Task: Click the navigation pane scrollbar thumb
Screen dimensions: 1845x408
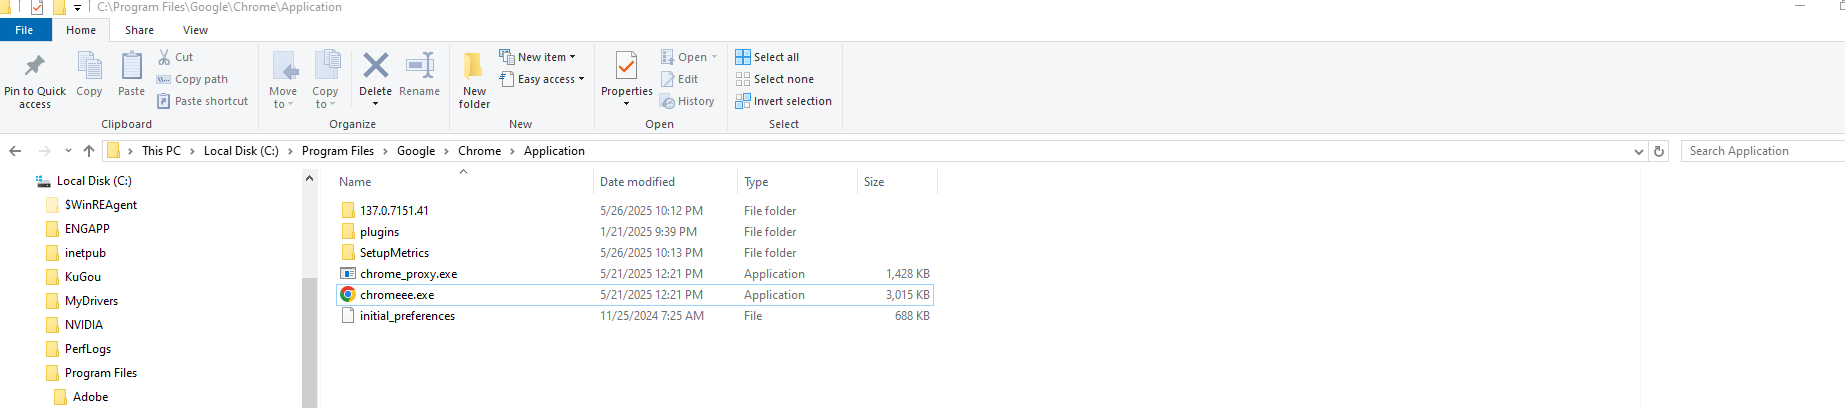Action: click(309, 342)
